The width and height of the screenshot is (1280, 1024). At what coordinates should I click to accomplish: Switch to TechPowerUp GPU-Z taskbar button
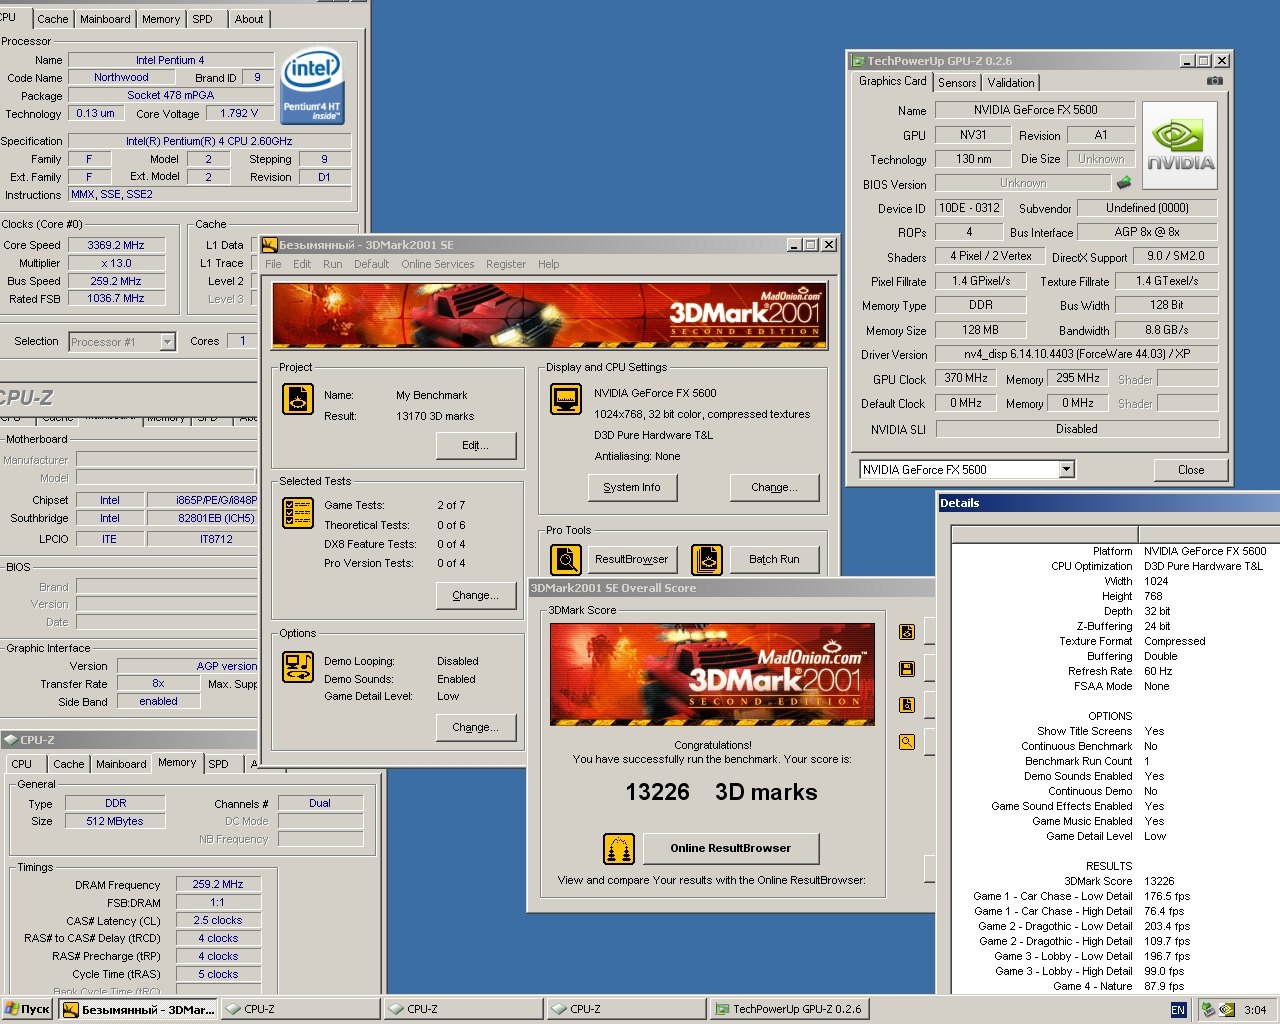tap(789, 1009)
